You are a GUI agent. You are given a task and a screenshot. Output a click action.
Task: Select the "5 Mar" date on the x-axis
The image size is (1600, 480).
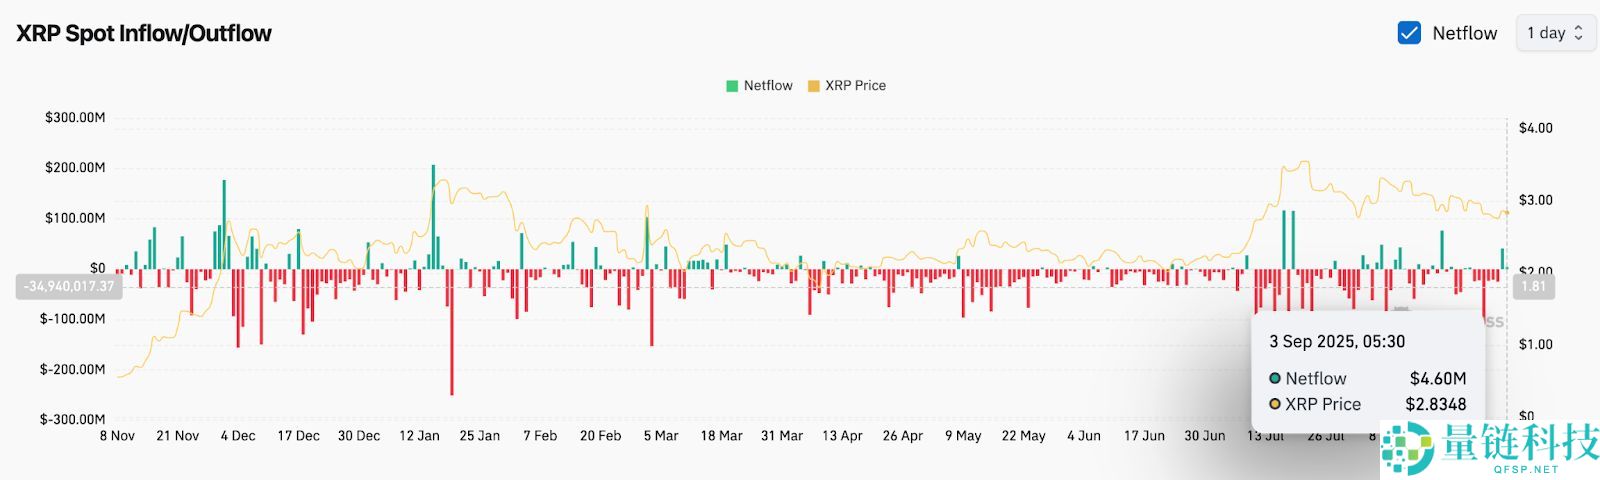pos(661,436)
